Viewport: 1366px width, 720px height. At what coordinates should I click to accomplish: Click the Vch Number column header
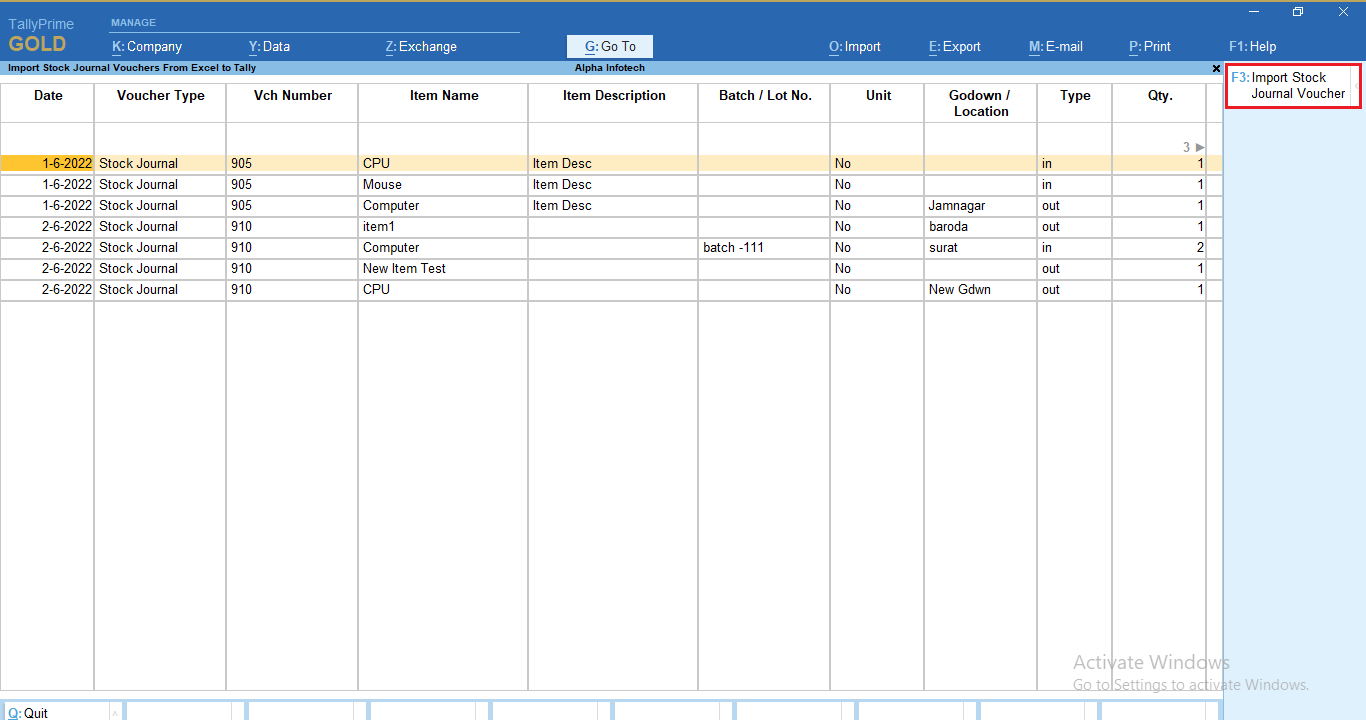[x=291, y=95]
